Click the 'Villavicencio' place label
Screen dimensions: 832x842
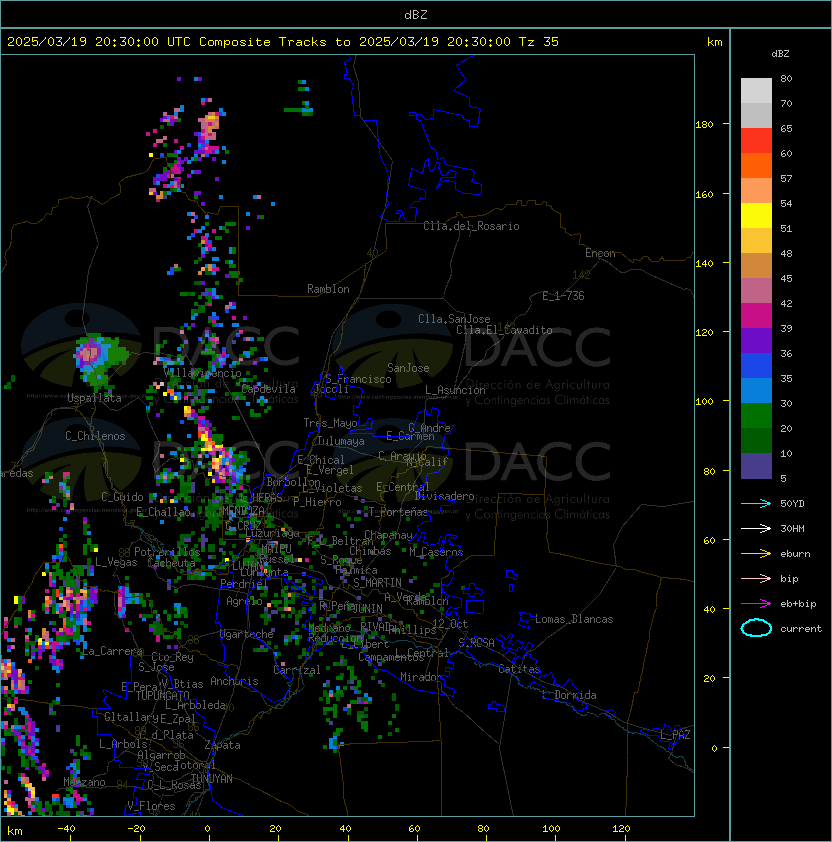tap(202, 373)
